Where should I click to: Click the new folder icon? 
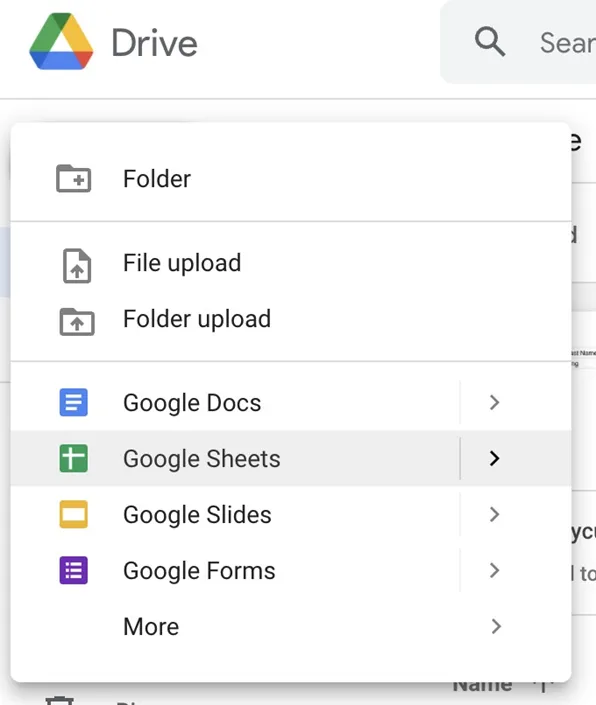tap(74, 178)
